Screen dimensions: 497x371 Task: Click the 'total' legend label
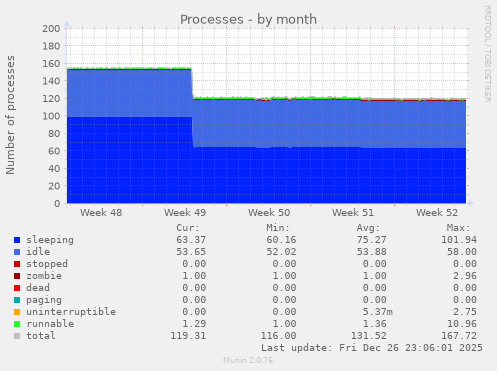point(41,336)
